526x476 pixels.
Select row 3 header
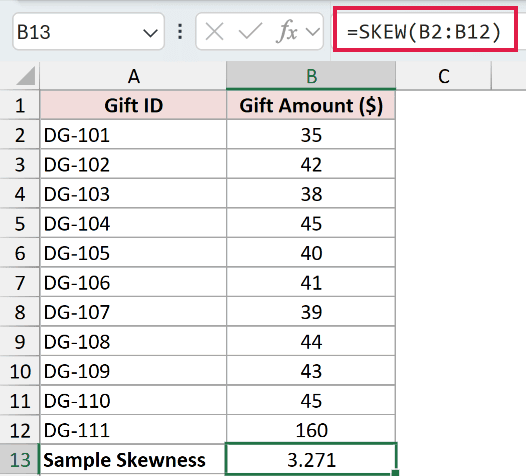tap(20, 164)
